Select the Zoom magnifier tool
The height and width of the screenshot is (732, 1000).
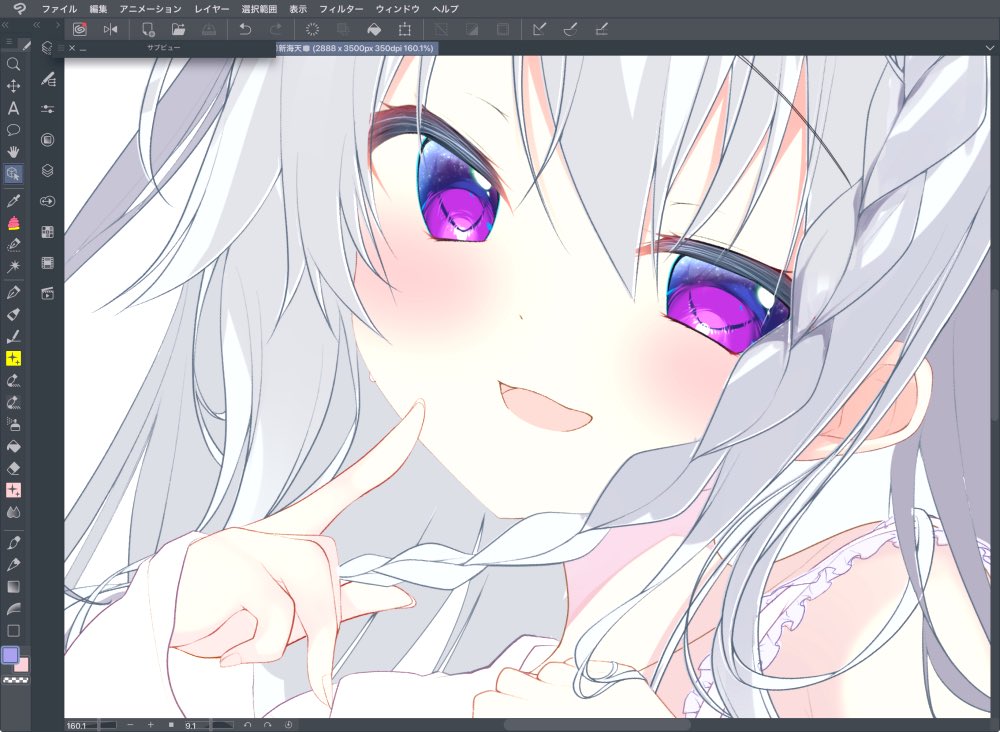coord(13,64)
